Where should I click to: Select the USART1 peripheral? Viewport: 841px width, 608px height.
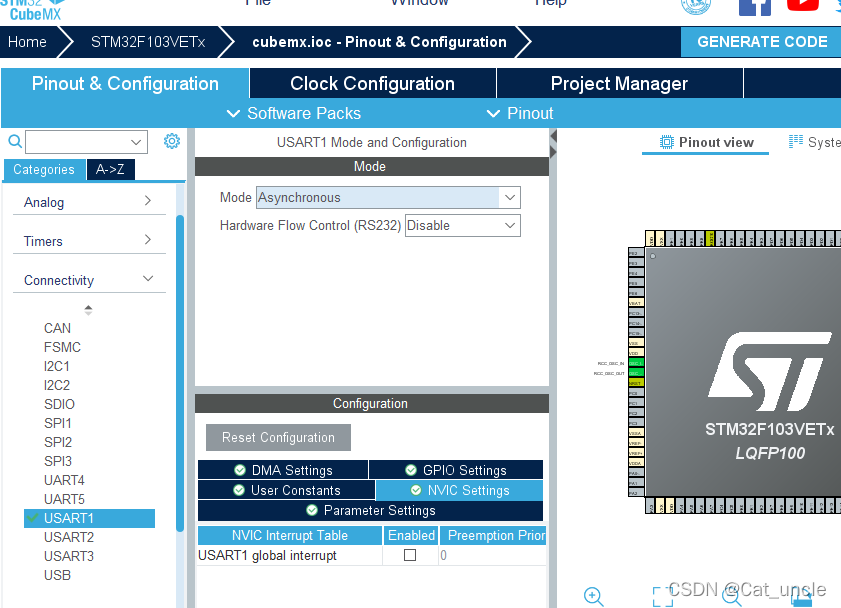[x=90, y=518]
